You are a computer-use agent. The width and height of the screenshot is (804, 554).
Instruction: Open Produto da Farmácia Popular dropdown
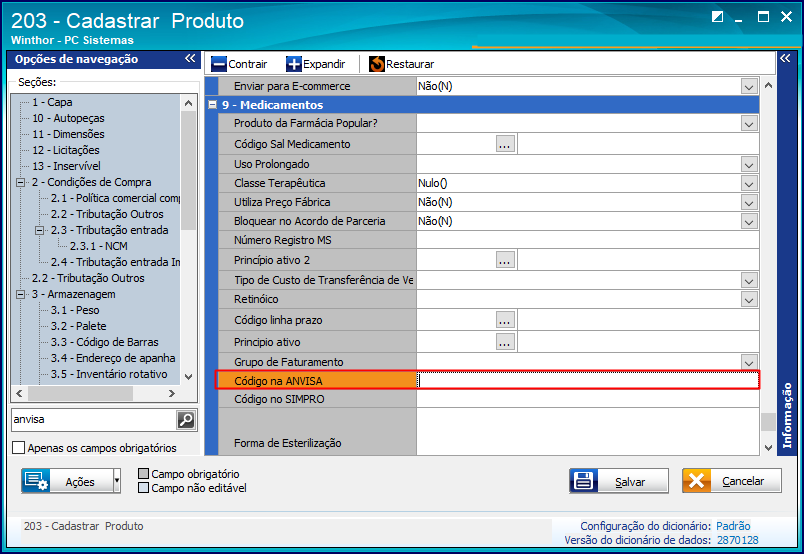(x=749, y=123)
